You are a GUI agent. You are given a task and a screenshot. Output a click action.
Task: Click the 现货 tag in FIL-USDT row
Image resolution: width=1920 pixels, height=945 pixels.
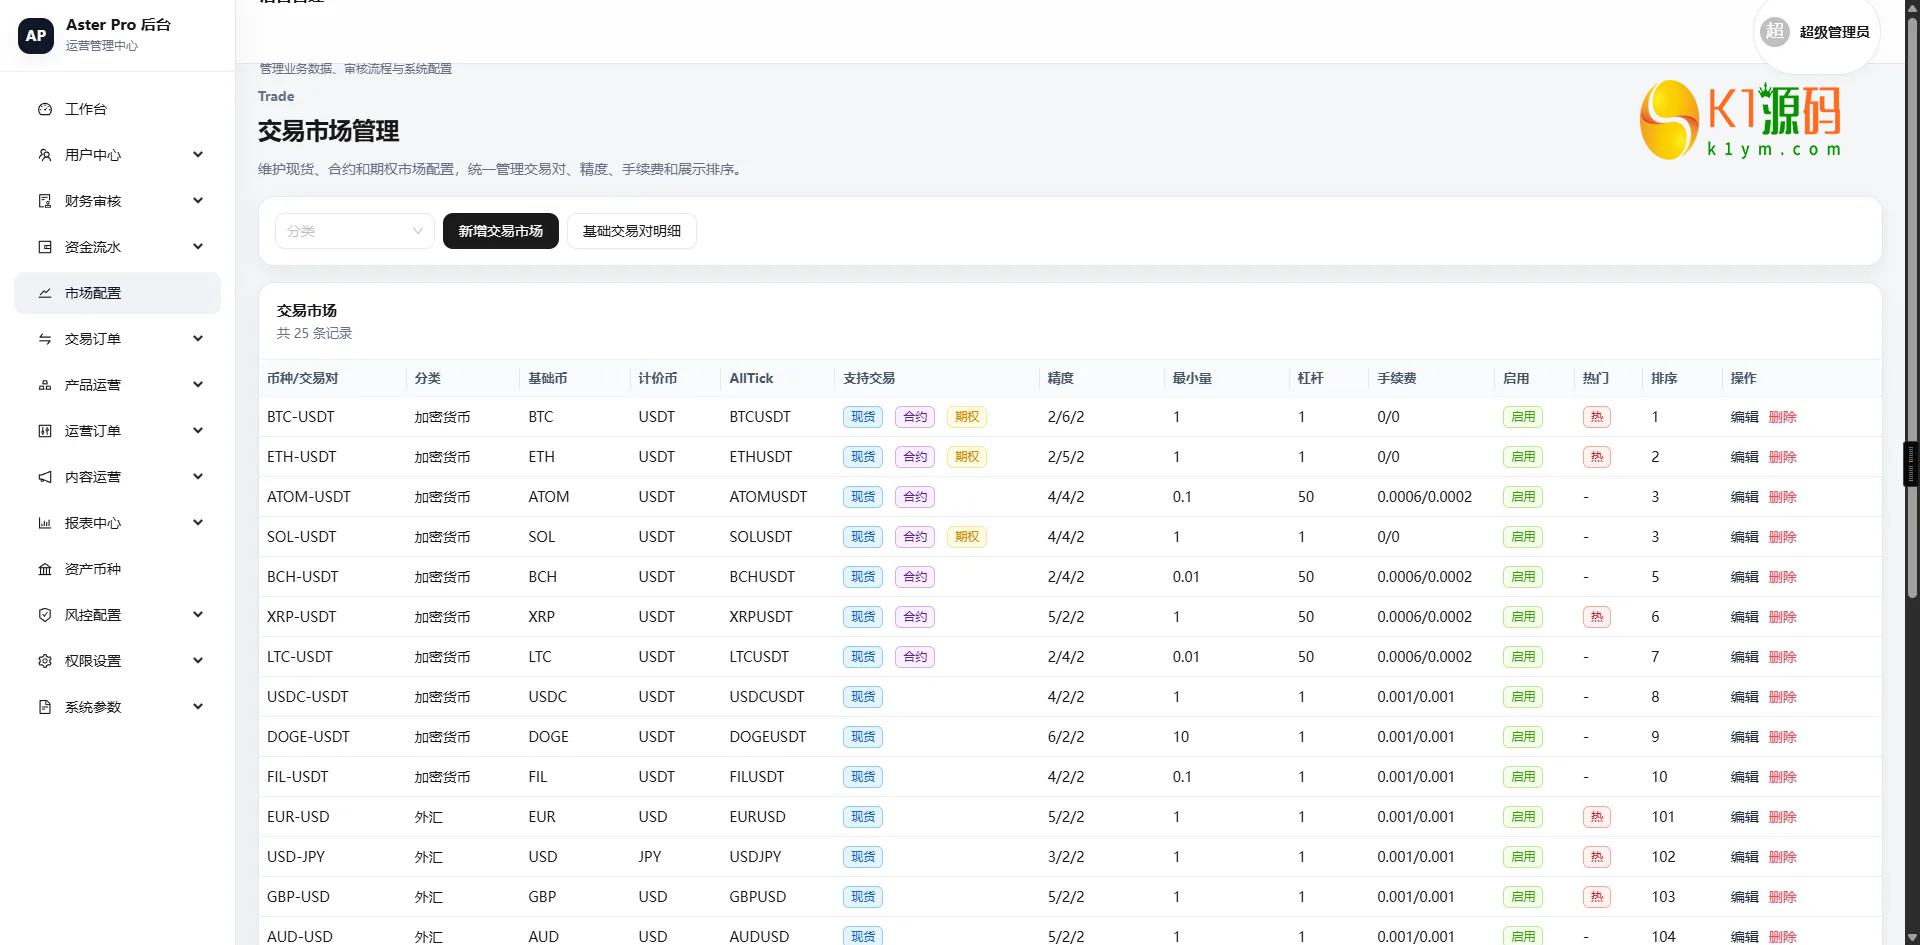pos(863,777)
